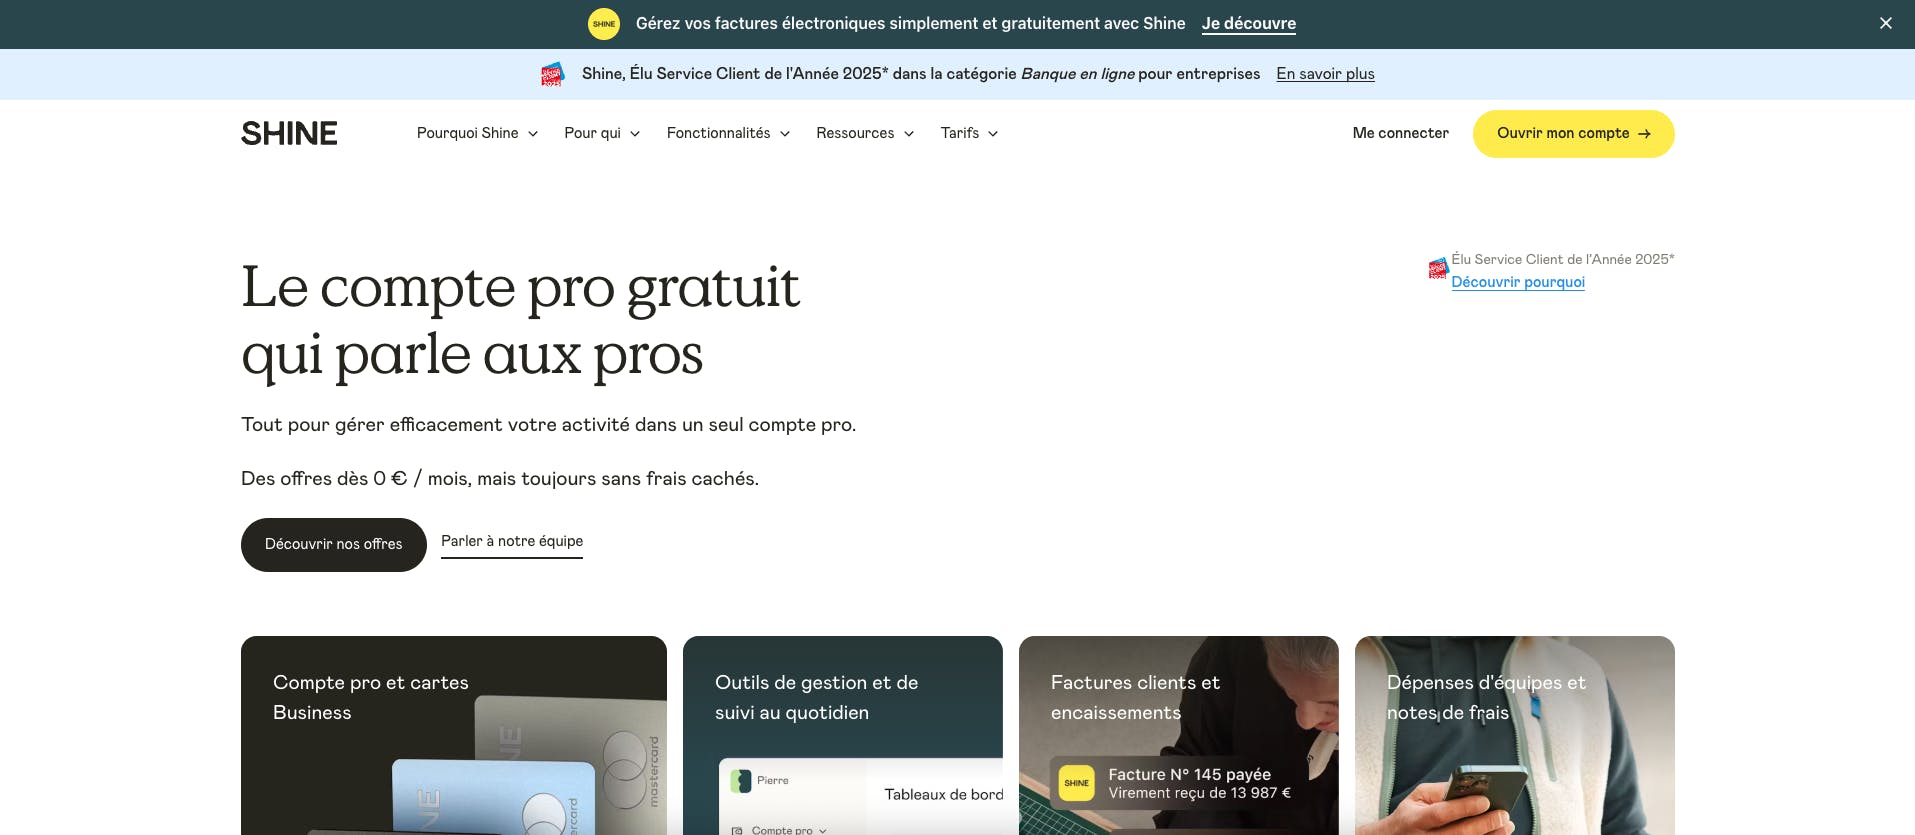Open the Outils de gestion card
1915x835 pixels.
[x=843, y=735]
